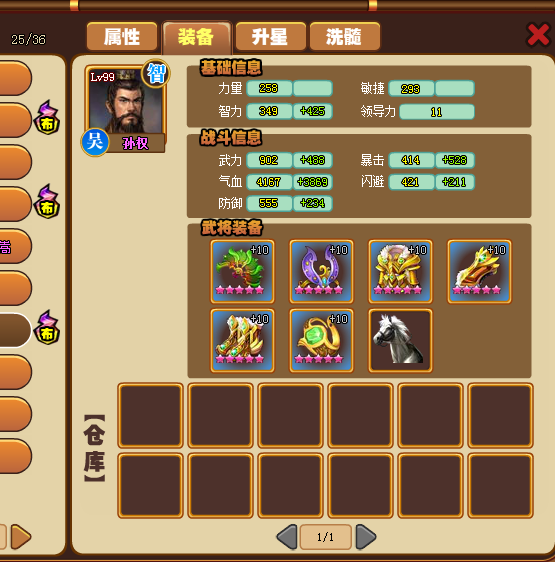The height and width of the screenshot is (562, 555).
Task: Click the first empty warehouse slot
Action: (x=150, y=415)
